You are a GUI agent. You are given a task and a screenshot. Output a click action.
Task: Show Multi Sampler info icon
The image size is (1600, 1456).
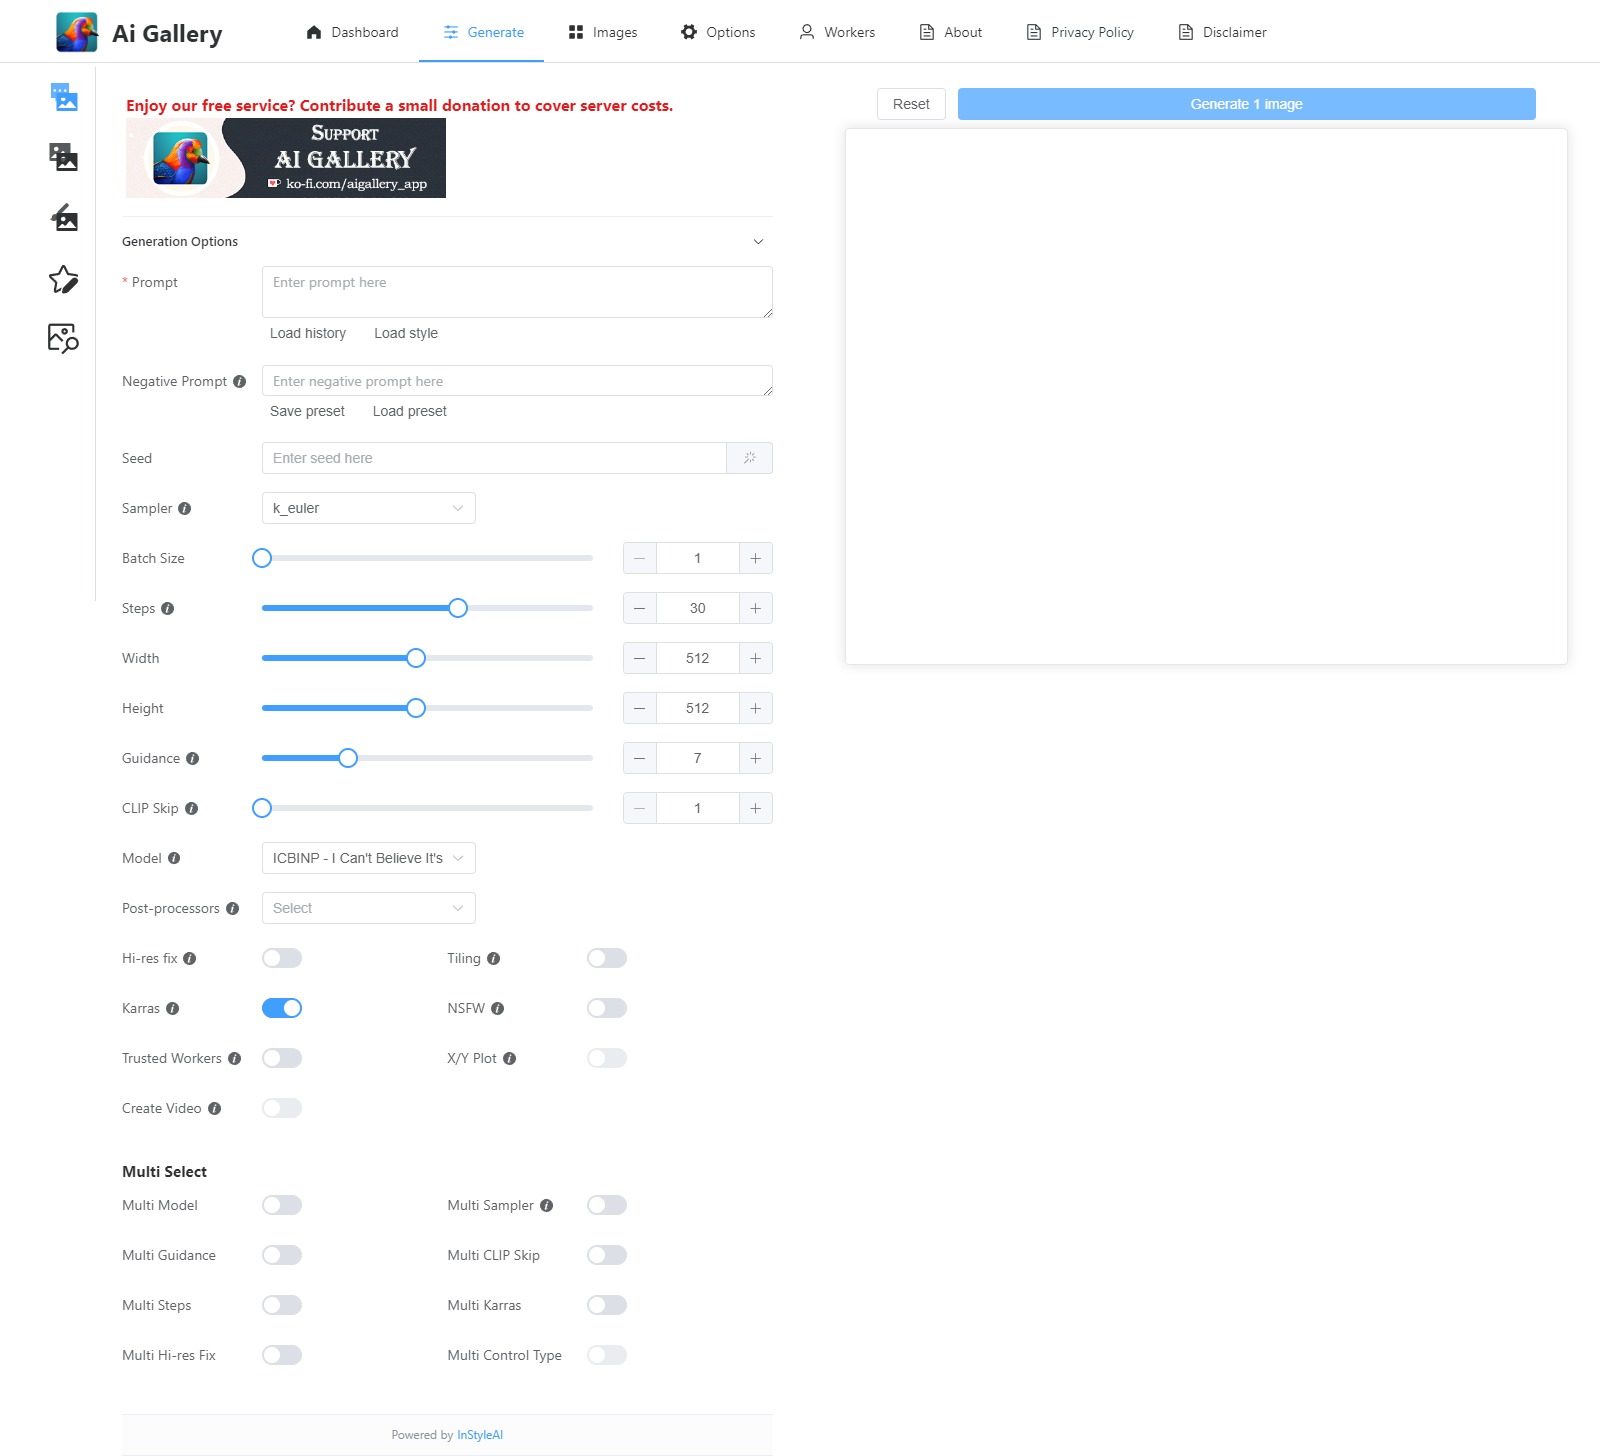(x=546, y=1205)
